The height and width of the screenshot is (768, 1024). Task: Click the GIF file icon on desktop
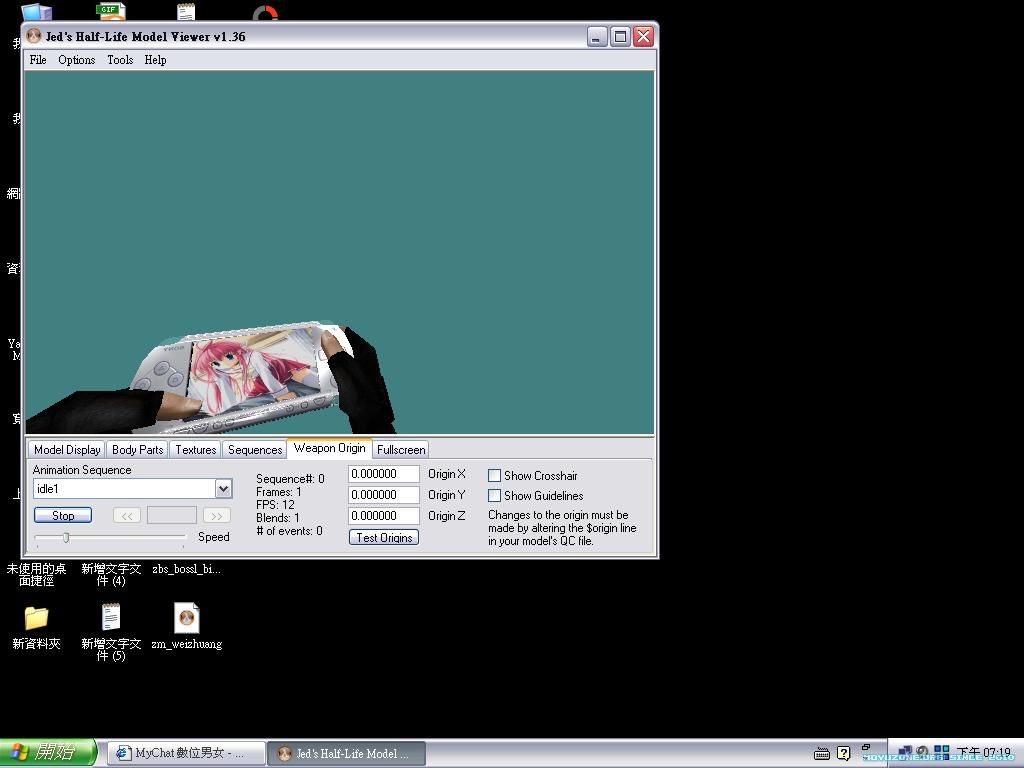[x=110, y=11]
